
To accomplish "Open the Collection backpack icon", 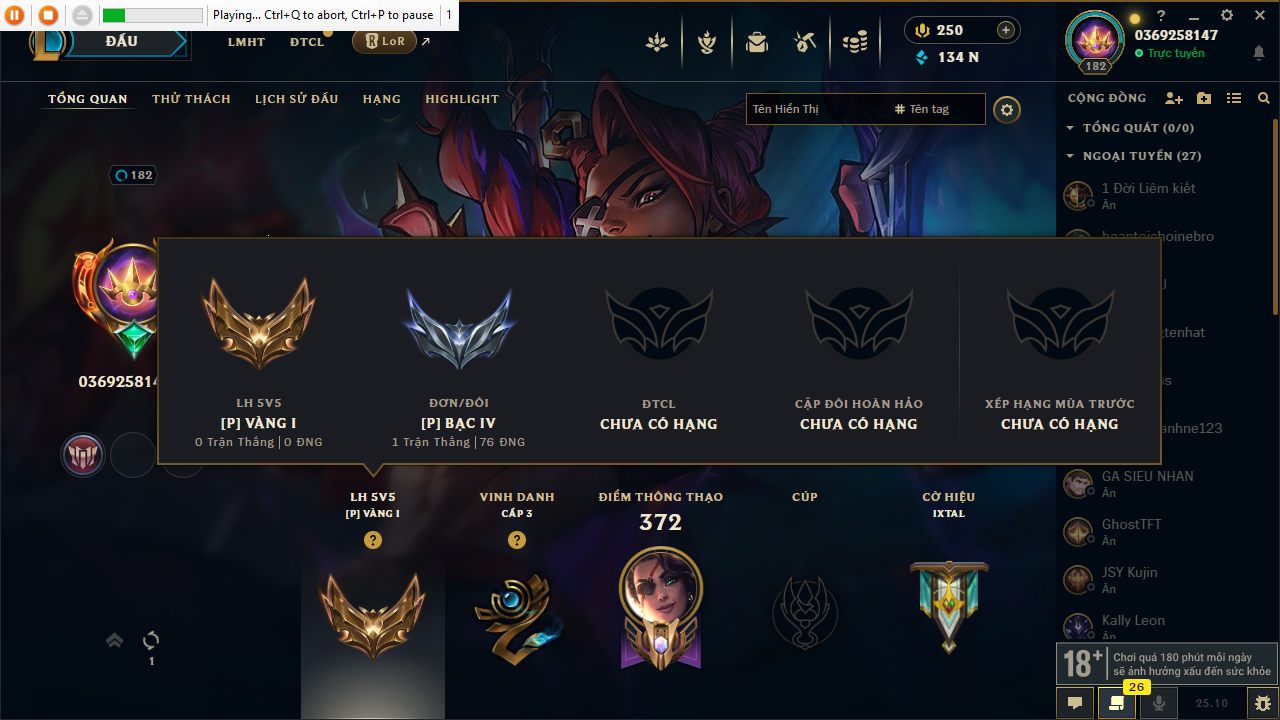I will [757, 42].
